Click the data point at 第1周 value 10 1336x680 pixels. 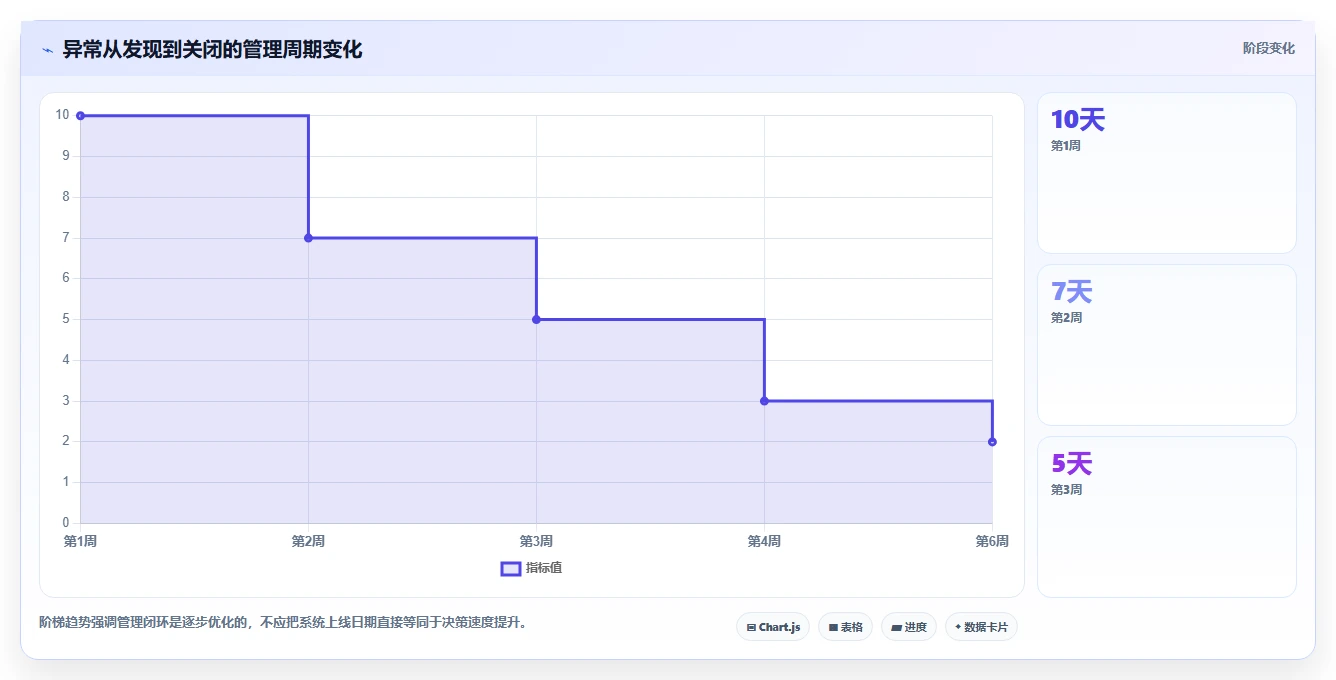(80, 115)
